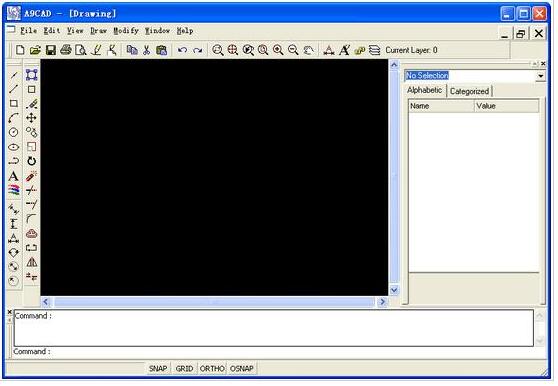Open the layers manager stack icon

374,50
